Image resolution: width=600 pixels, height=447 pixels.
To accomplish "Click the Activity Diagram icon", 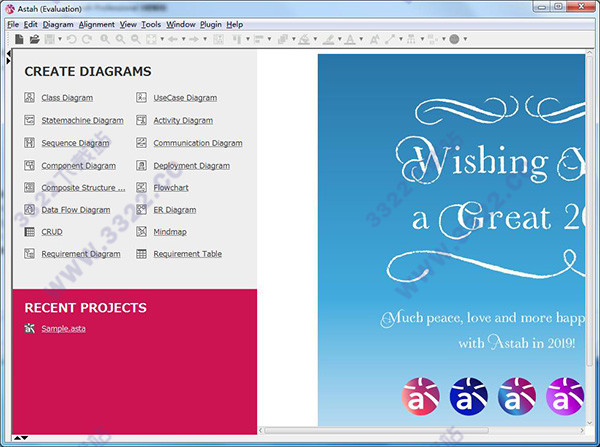I will pos(141,120).
